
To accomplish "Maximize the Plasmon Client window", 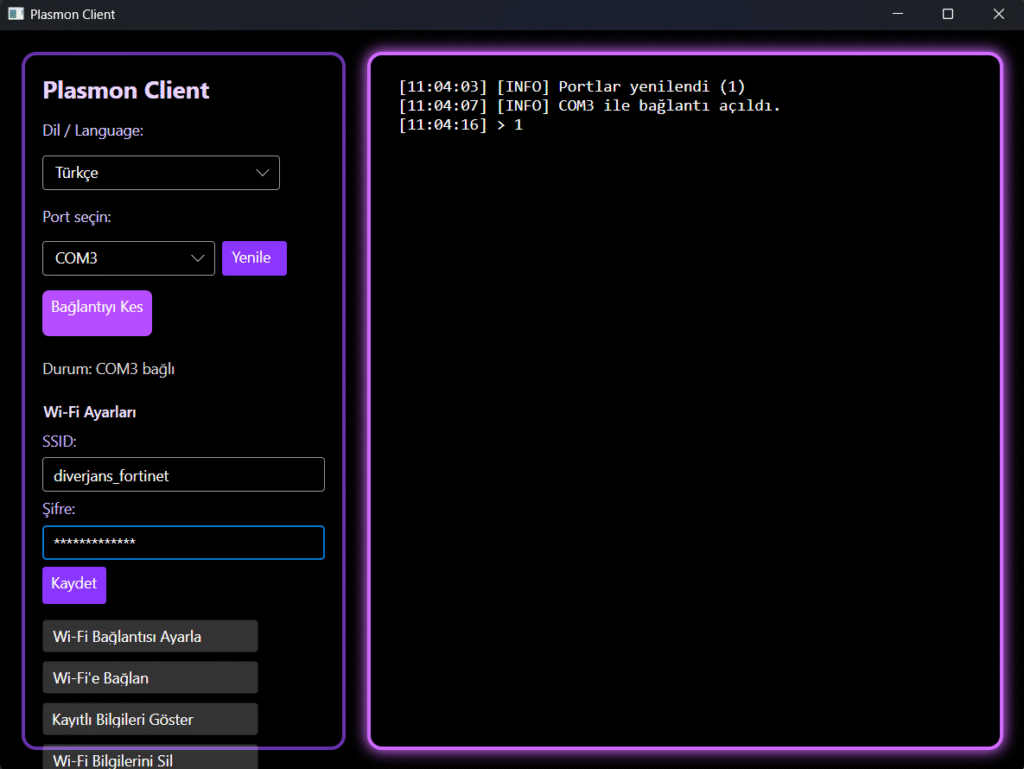I will point(947,14).
